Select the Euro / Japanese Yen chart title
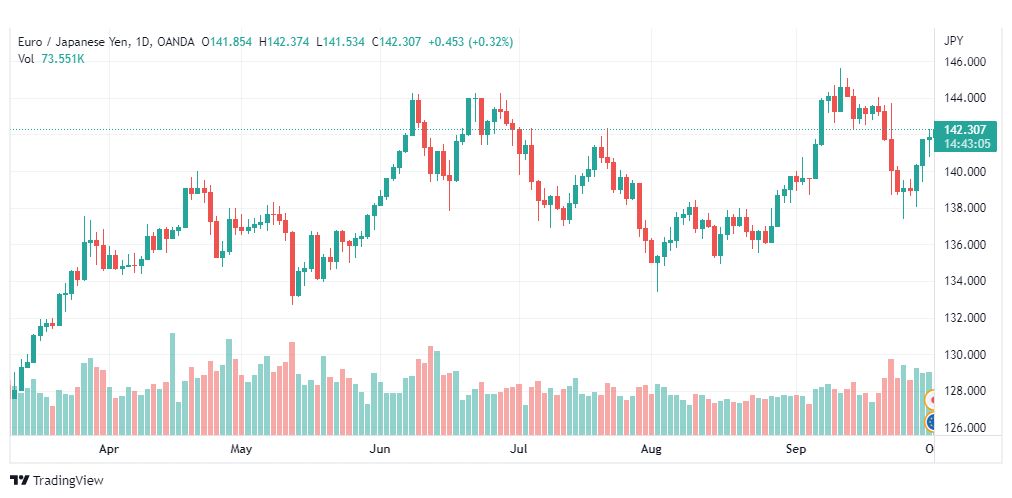The height and width of the screenshot is (498, 1012). pyautogui.click(x=74, y=42)
